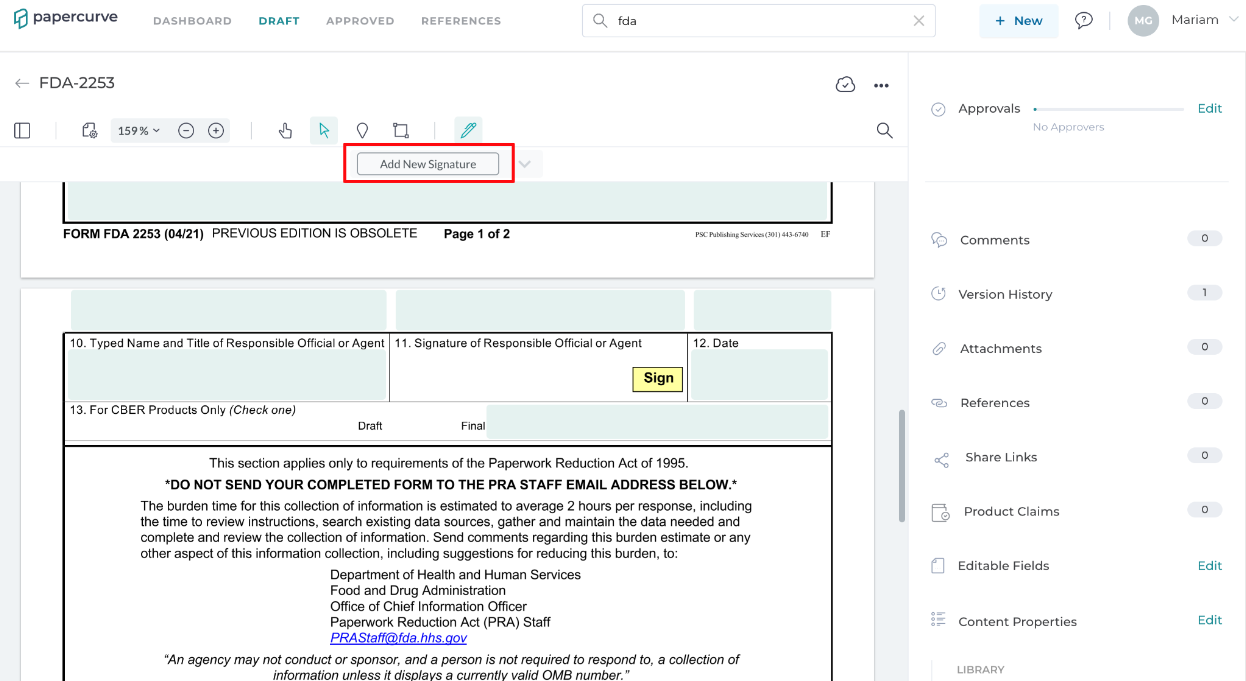
Task: Select the rectangle area tool
Action: [x=401, y=130]
